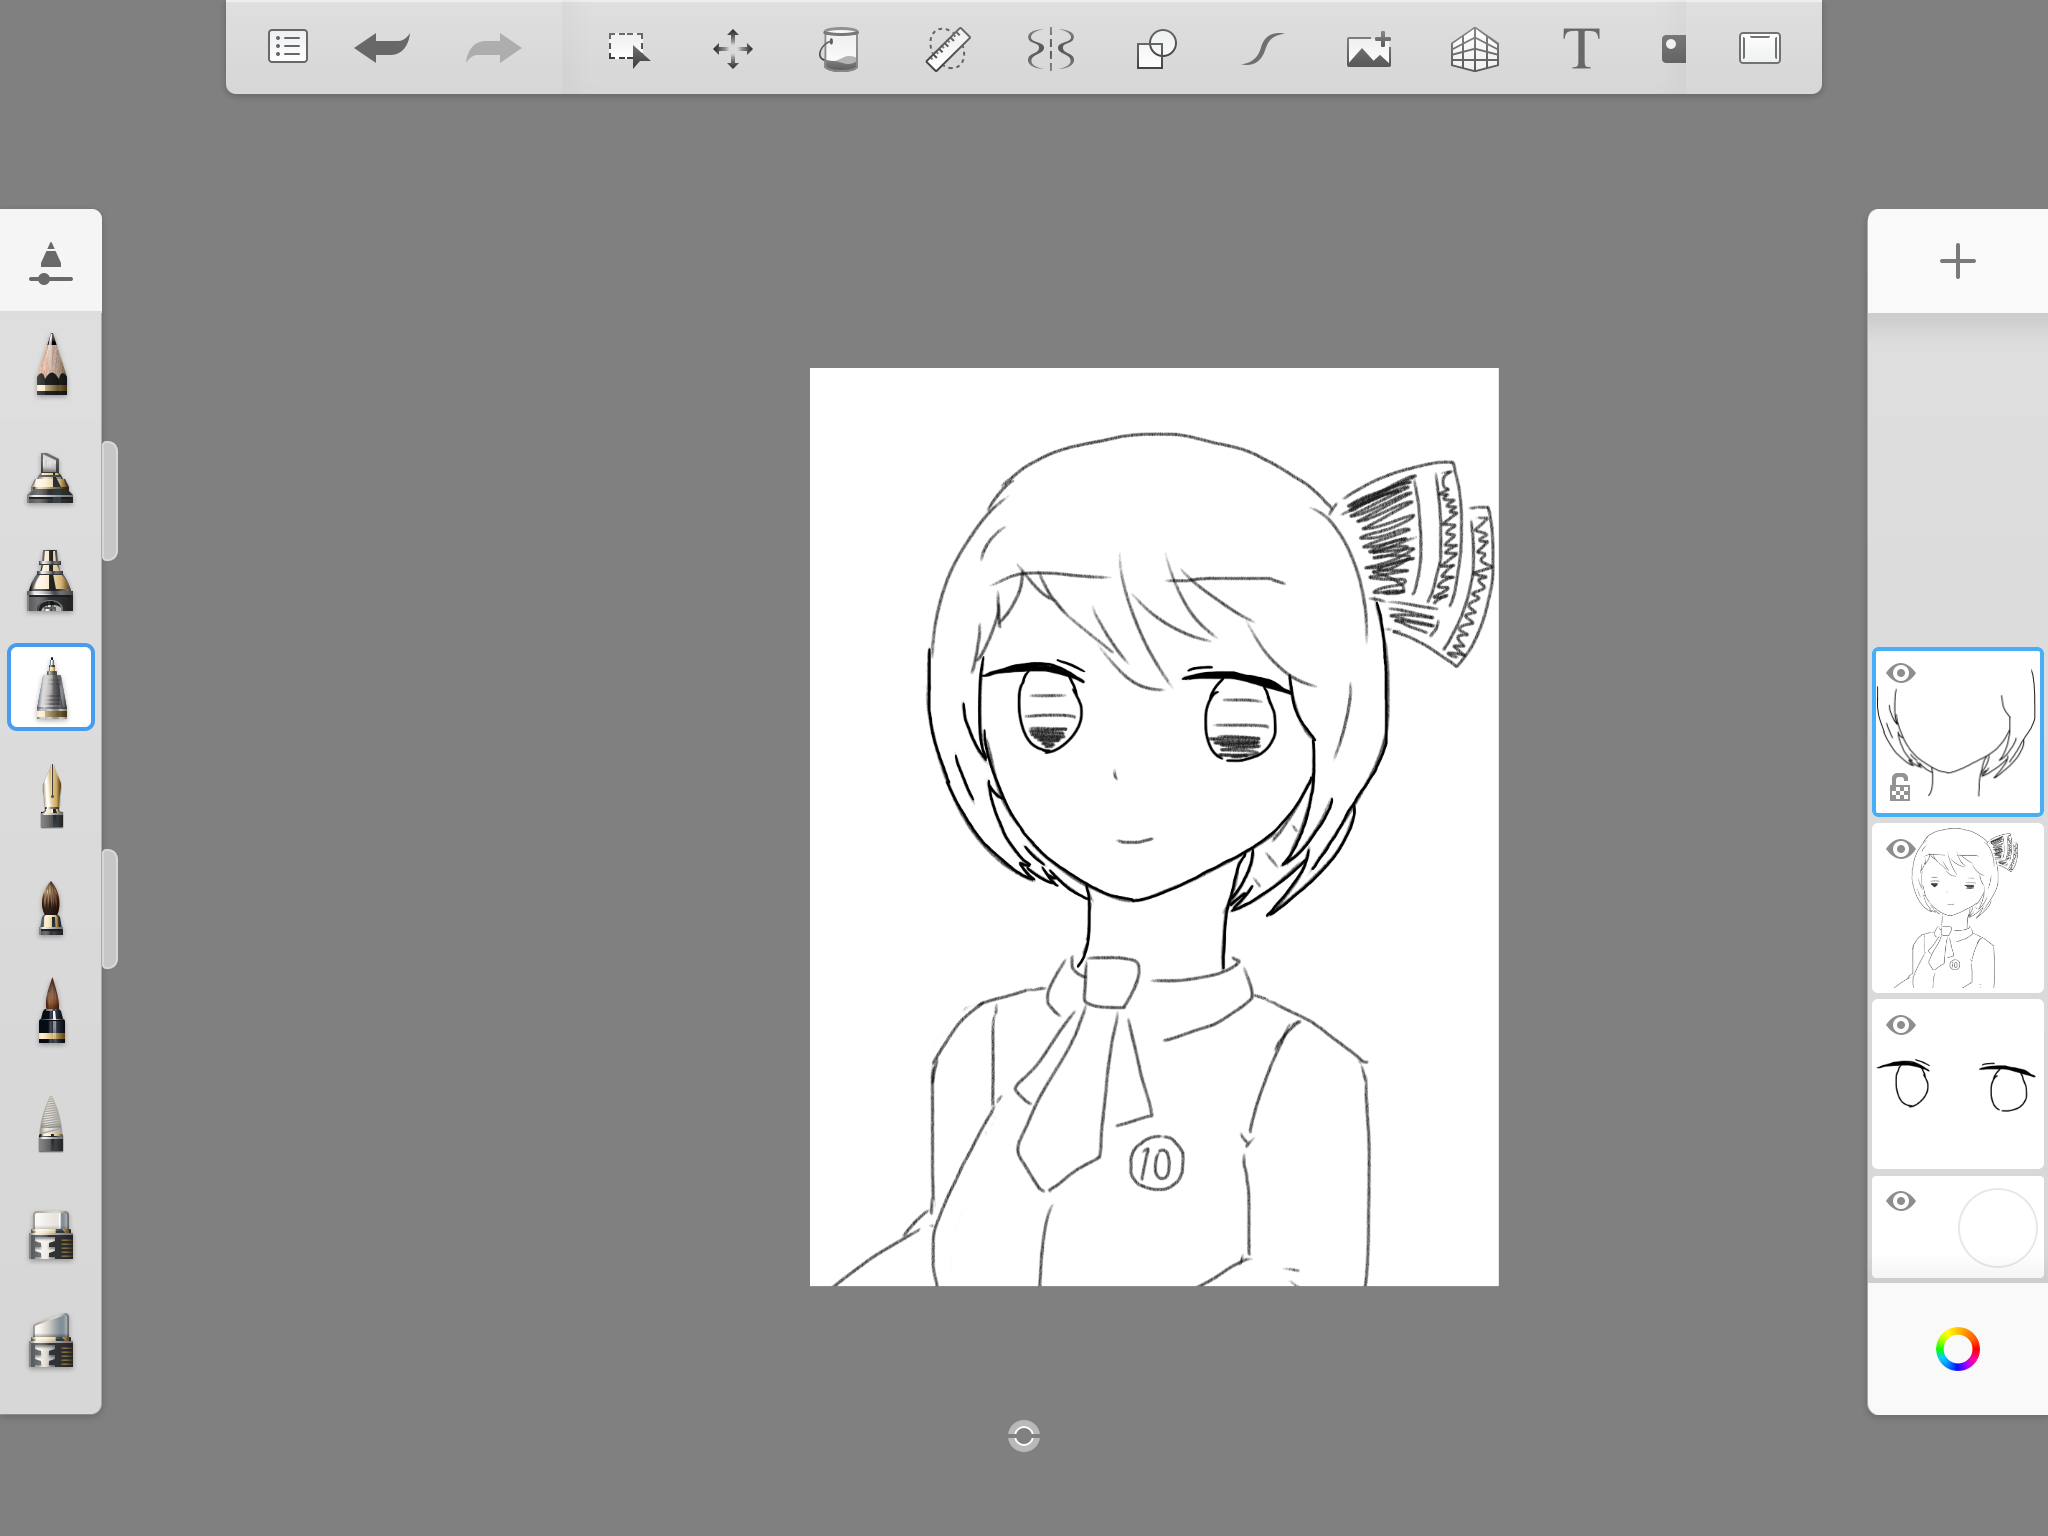Toggle Predictive Stroke curve tool
2048x1536 pixels.
click(x=1263, y=49)
